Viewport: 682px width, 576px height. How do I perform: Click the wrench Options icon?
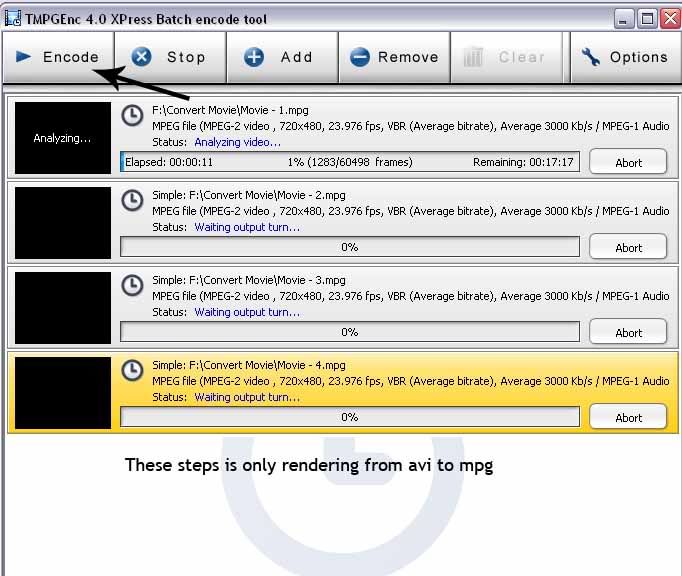click(x=591, y=57)
